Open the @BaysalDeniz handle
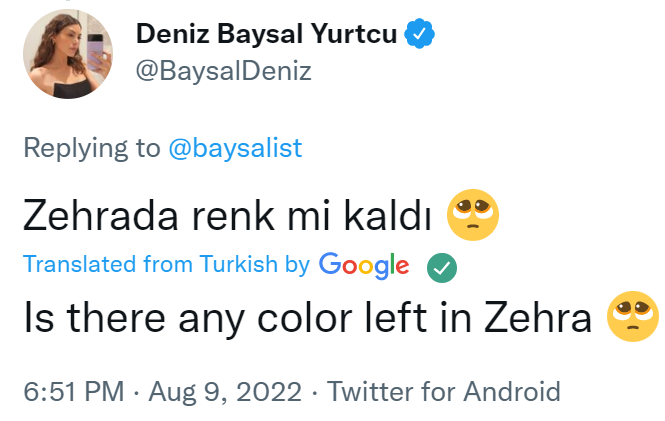 (x=224, y=71)
